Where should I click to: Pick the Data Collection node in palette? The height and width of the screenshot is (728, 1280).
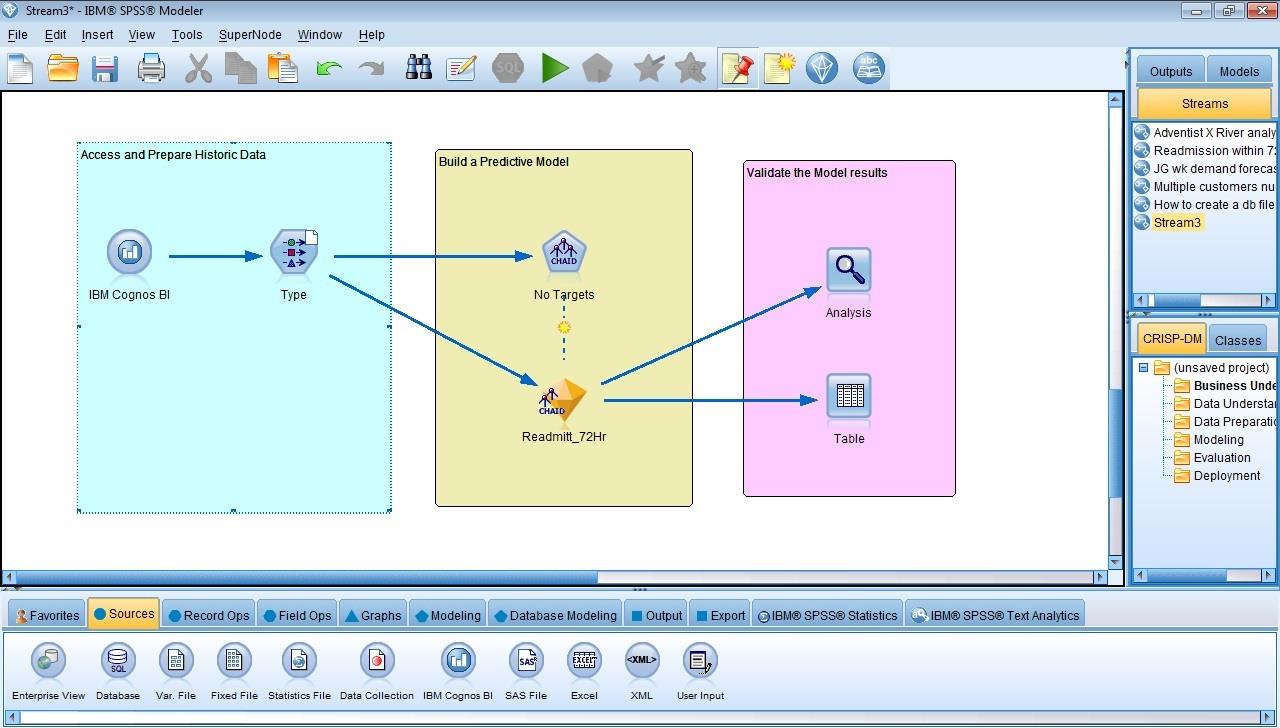coord(377,661)
